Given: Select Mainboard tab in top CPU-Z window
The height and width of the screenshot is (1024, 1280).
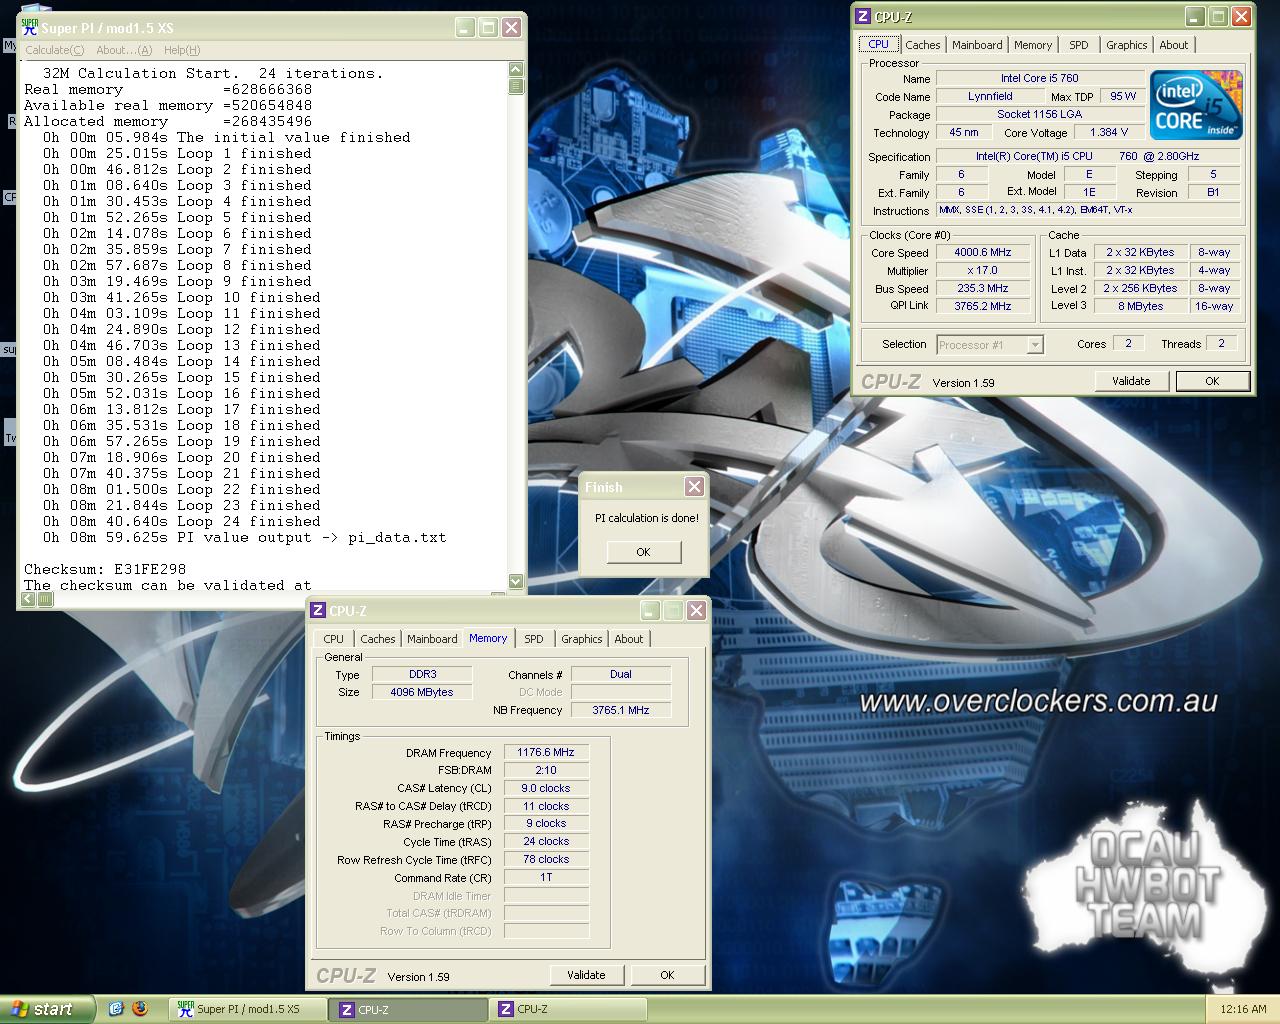Looking at the screenshot, I should [977, 45].
